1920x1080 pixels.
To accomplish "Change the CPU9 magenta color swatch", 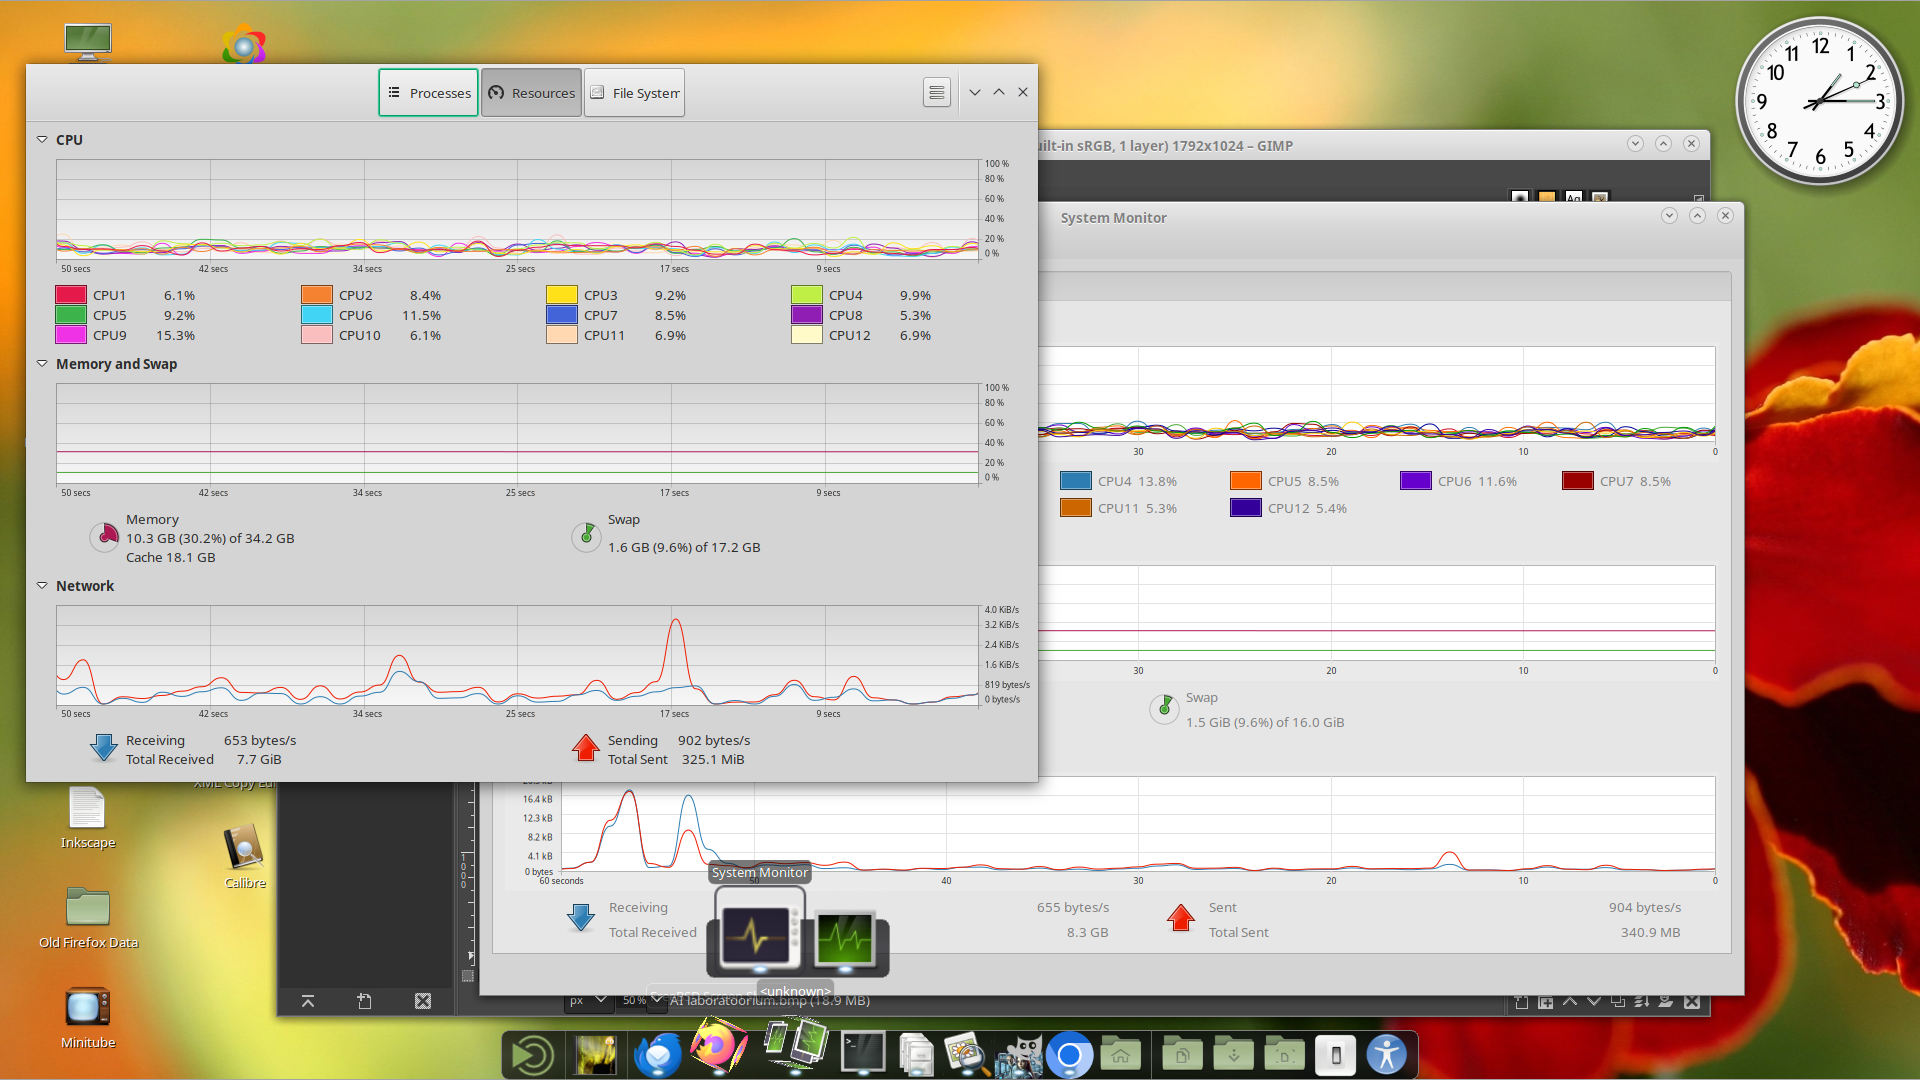I will [71, 335].
